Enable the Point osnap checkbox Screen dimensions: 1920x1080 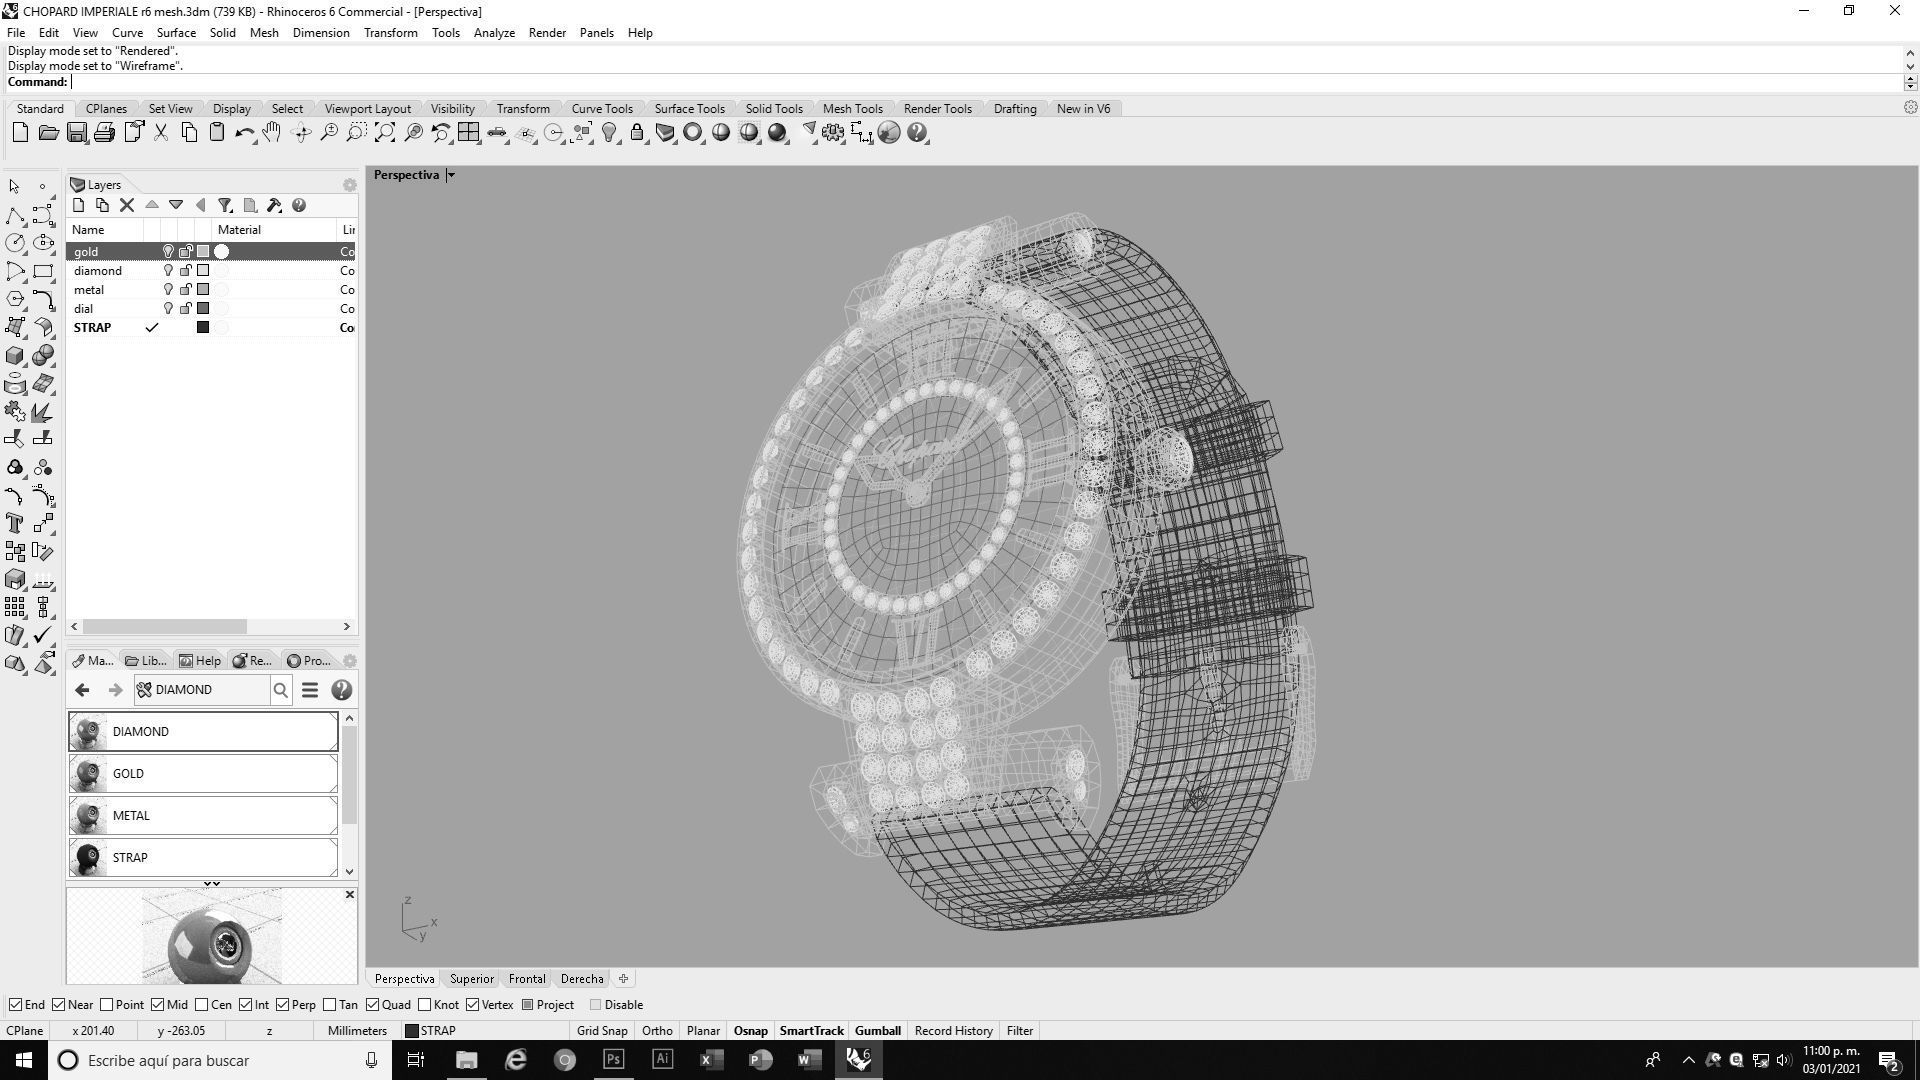106,1005
